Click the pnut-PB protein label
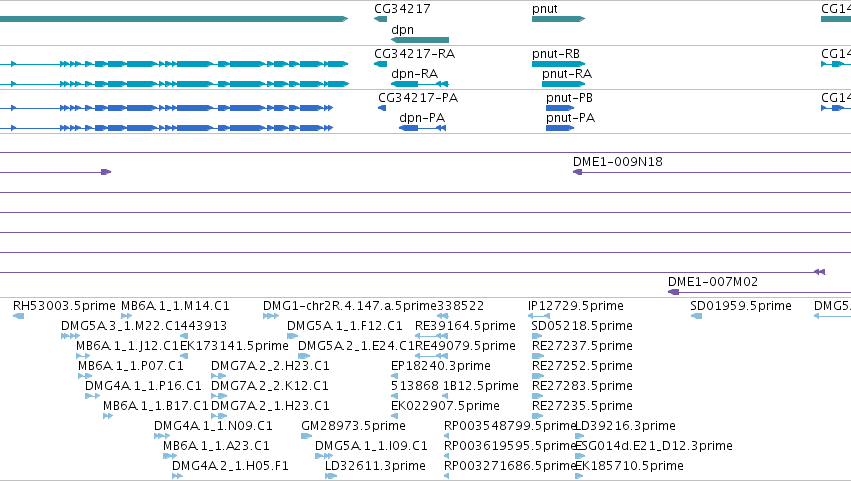This screenshot has width=851, height=481. pyautogui.click(x=569, y=98)
